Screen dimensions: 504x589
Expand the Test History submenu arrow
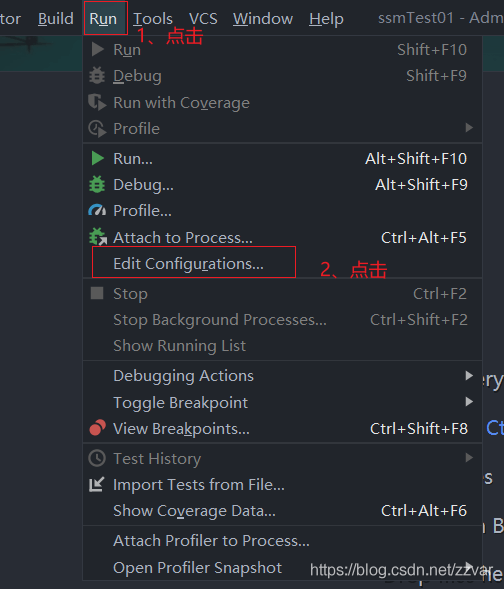(x=469, y=458)
